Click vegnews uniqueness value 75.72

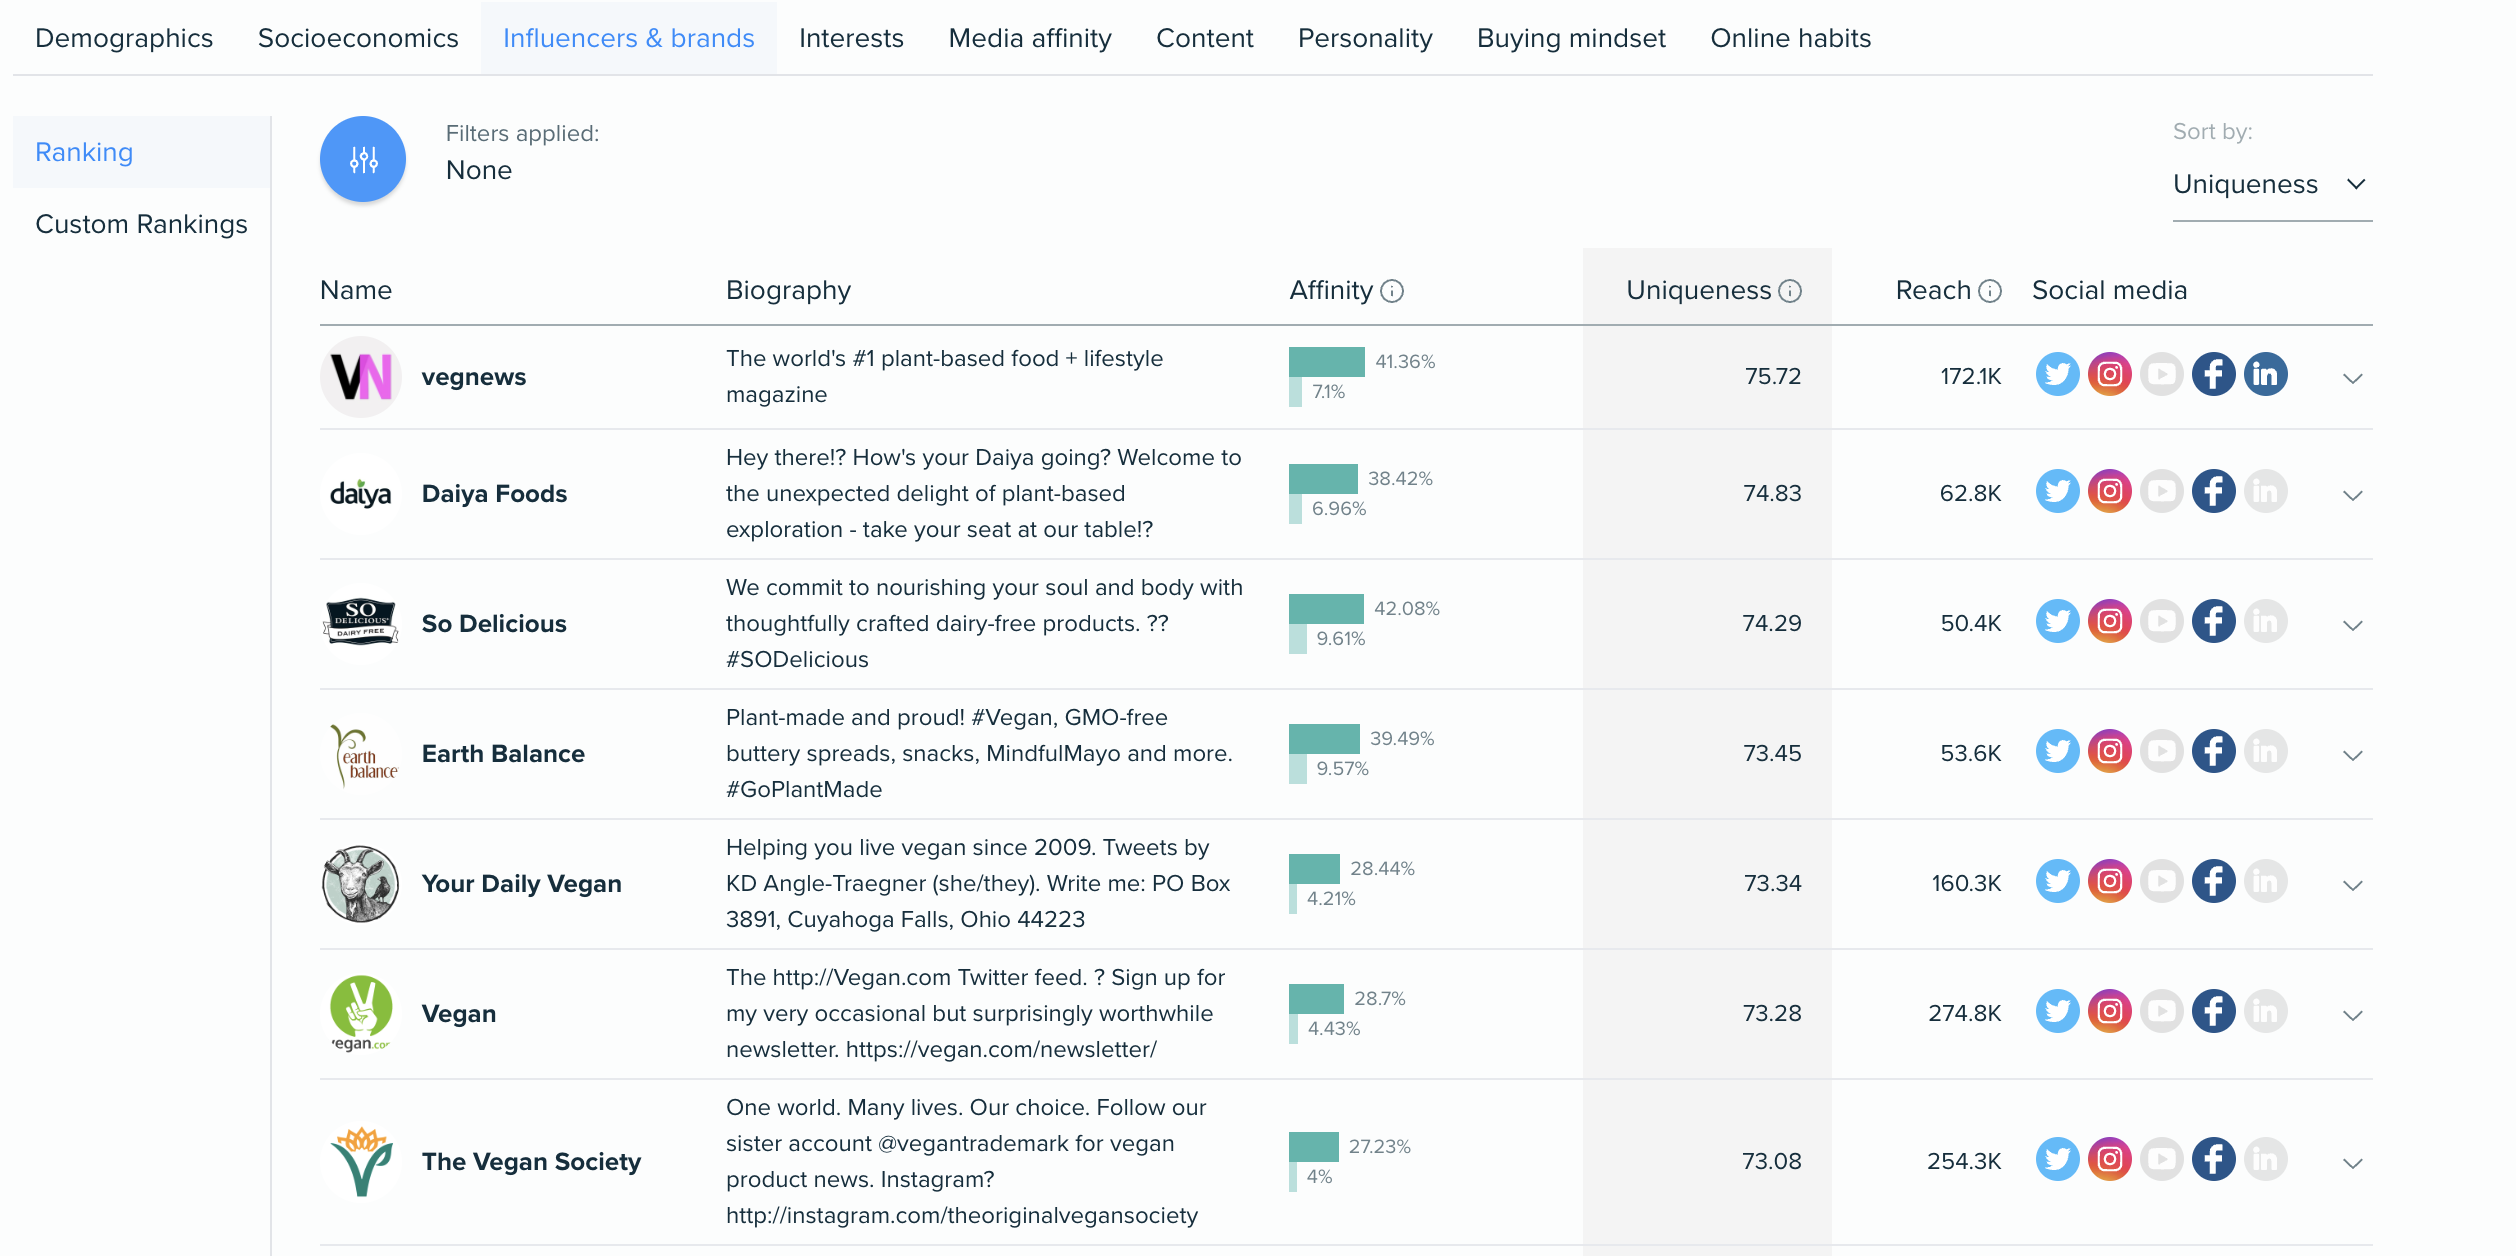[1772, 377]
